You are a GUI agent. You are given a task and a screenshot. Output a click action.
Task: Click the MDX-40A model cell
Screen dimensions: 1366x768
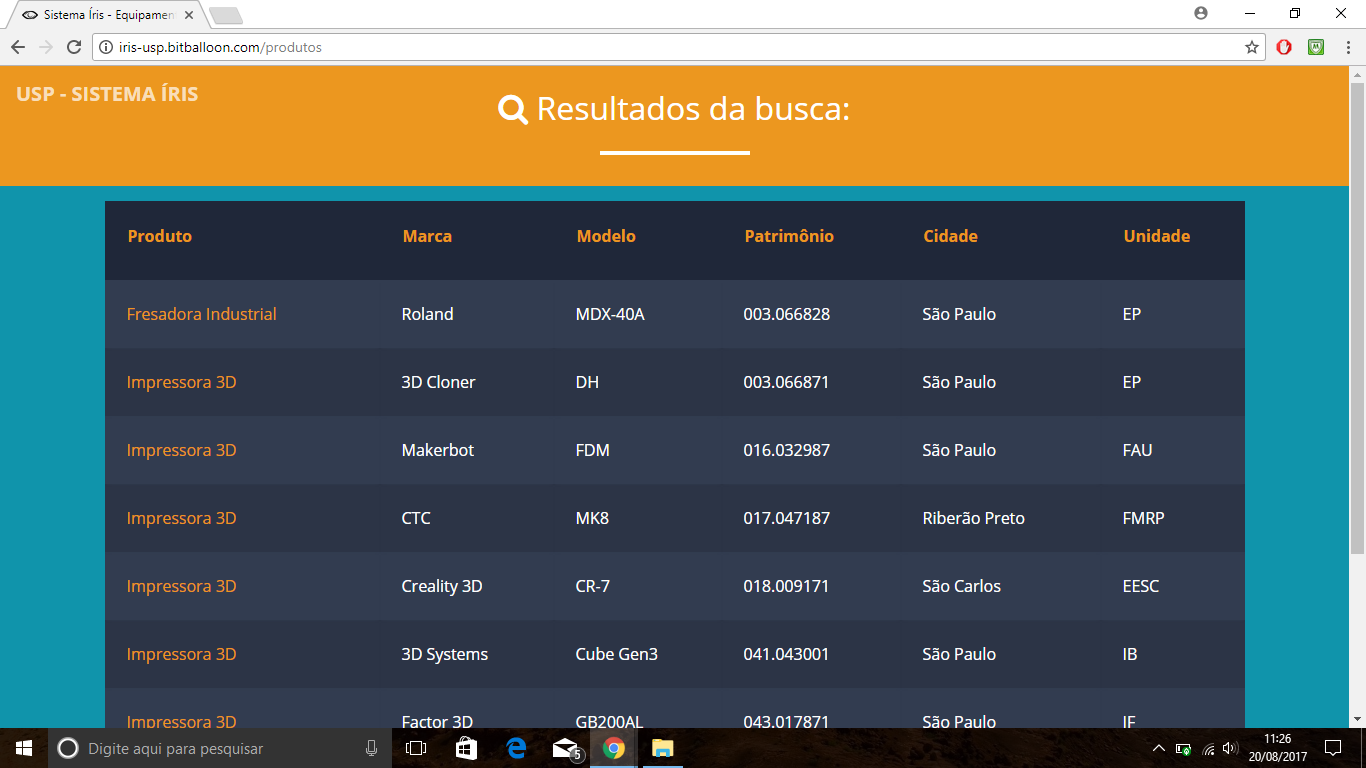(610, 314)
